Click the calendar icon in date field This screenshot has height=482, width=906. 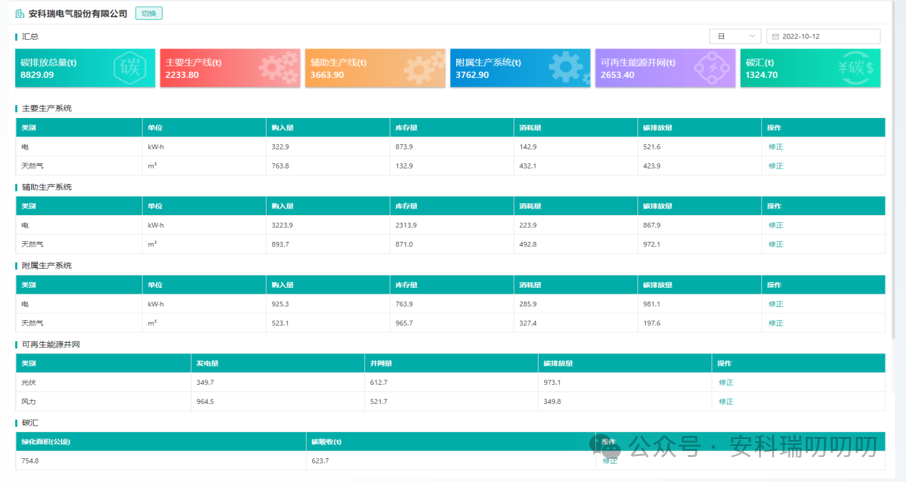coord(775,36)
